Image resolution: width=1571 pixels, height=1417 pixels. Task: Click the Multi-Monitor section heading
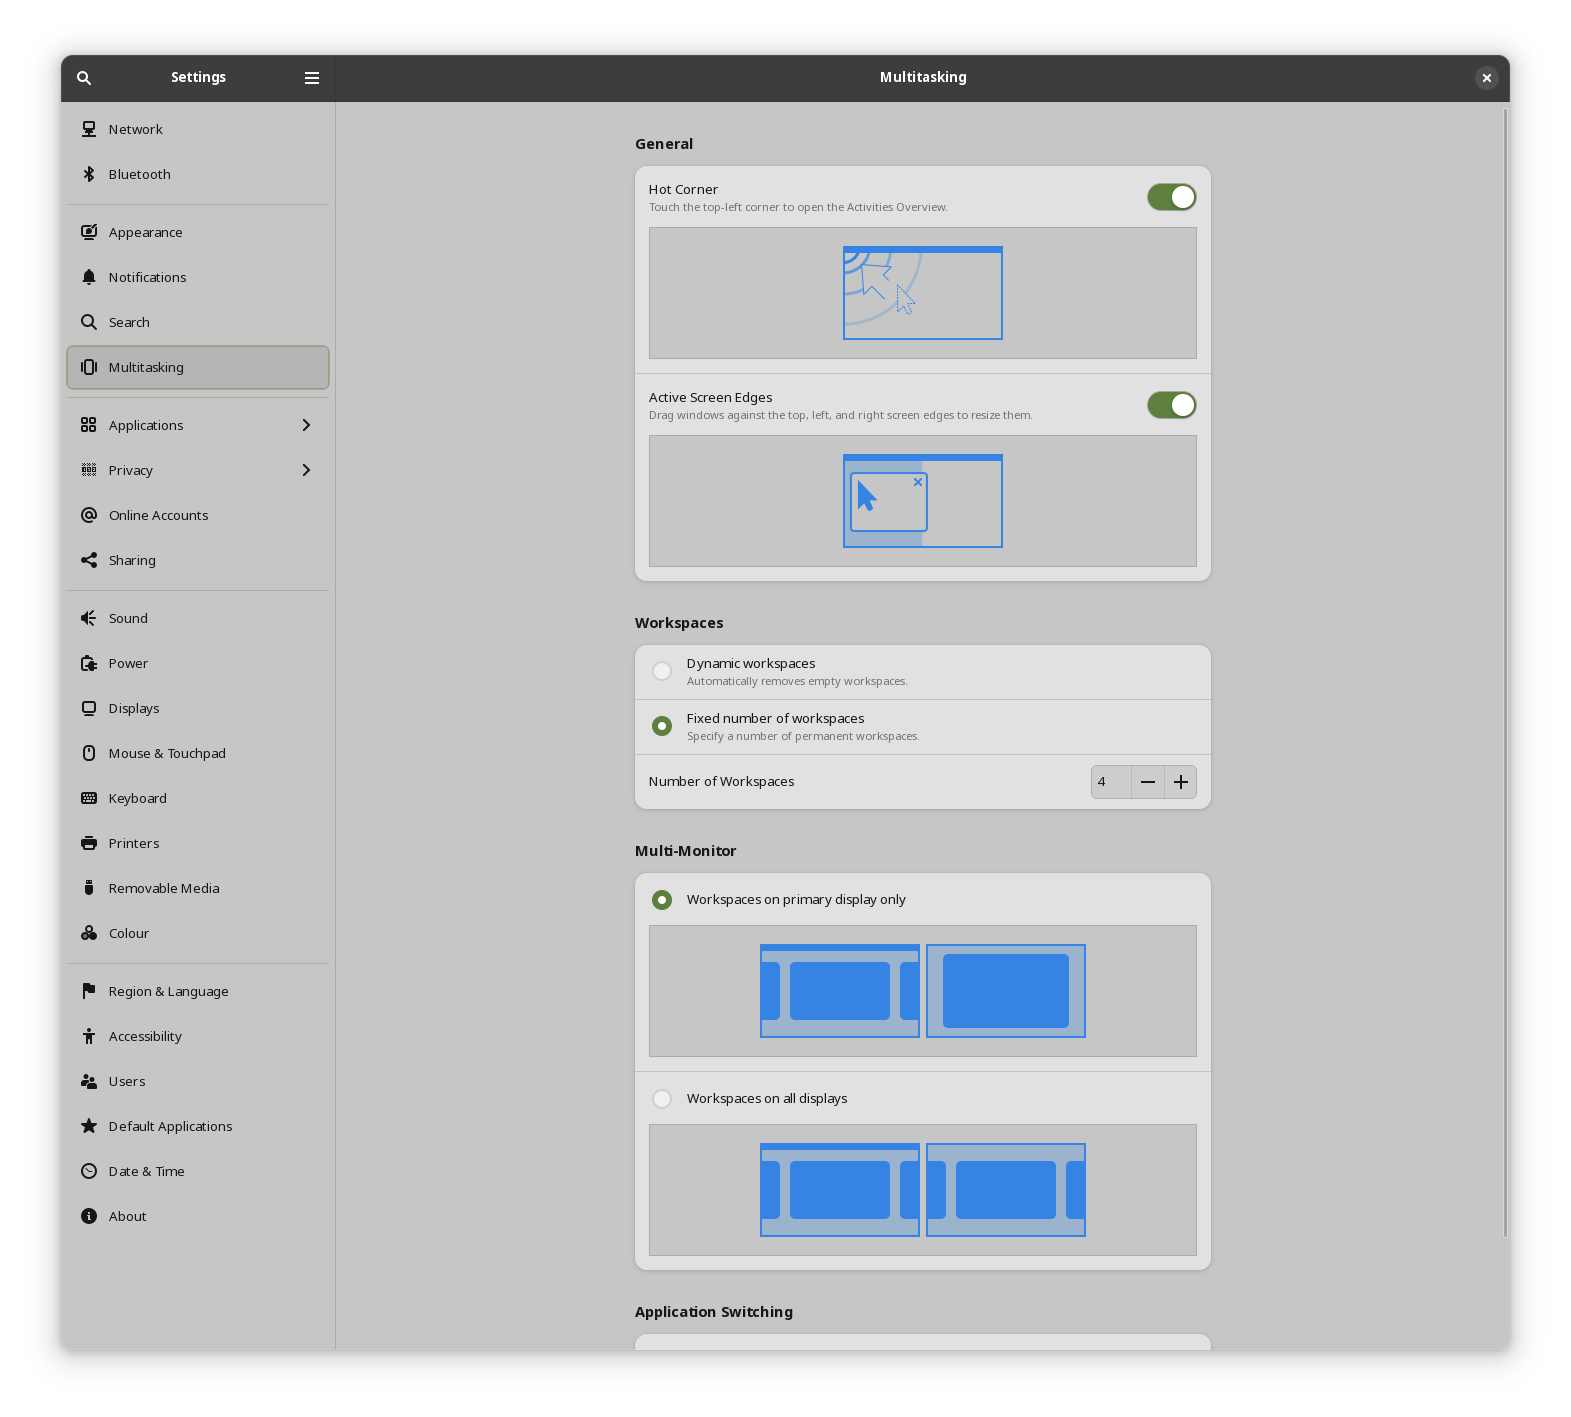(x=685, y=851)
